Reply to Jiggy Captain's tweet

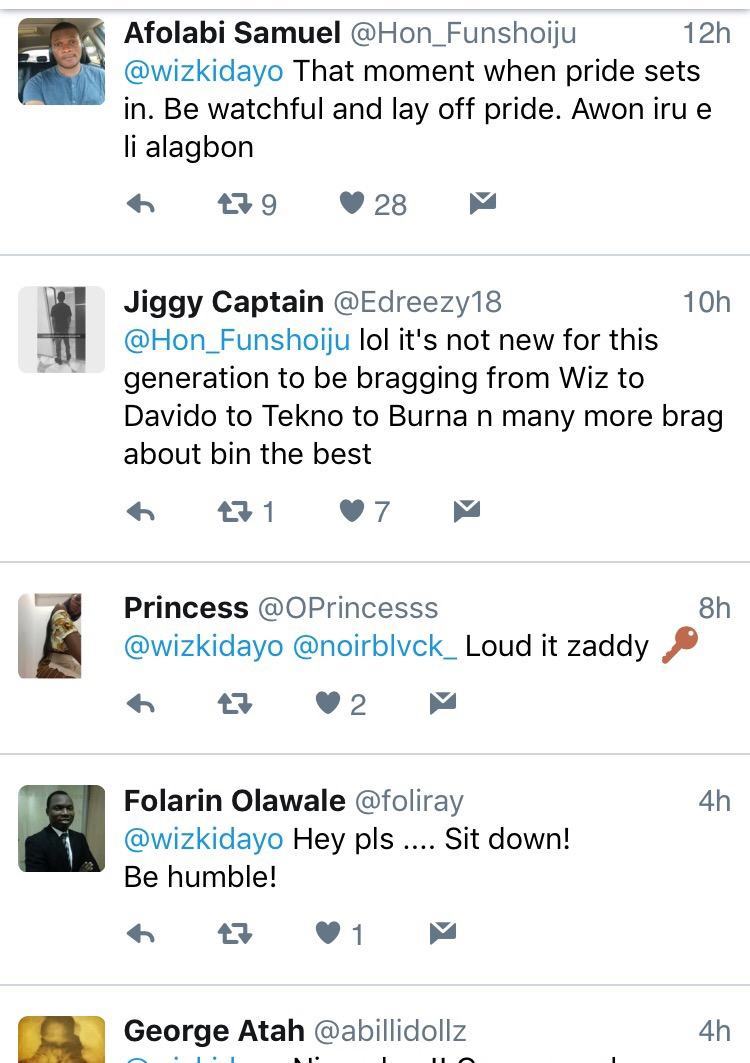coord(141,512)
